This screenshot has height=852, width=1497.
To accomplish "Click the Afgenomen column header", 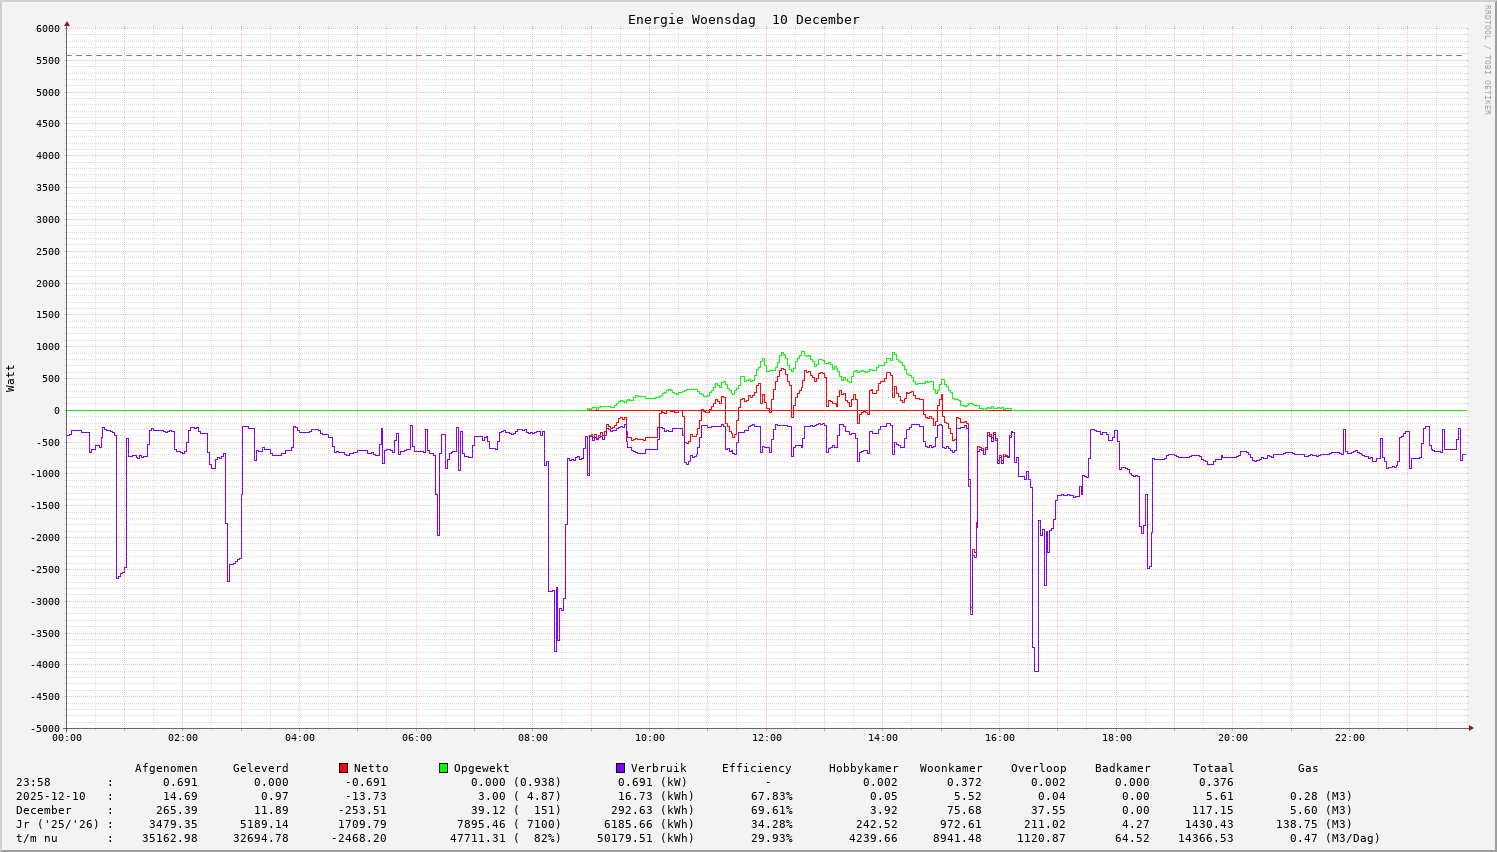I will (166, 768).
